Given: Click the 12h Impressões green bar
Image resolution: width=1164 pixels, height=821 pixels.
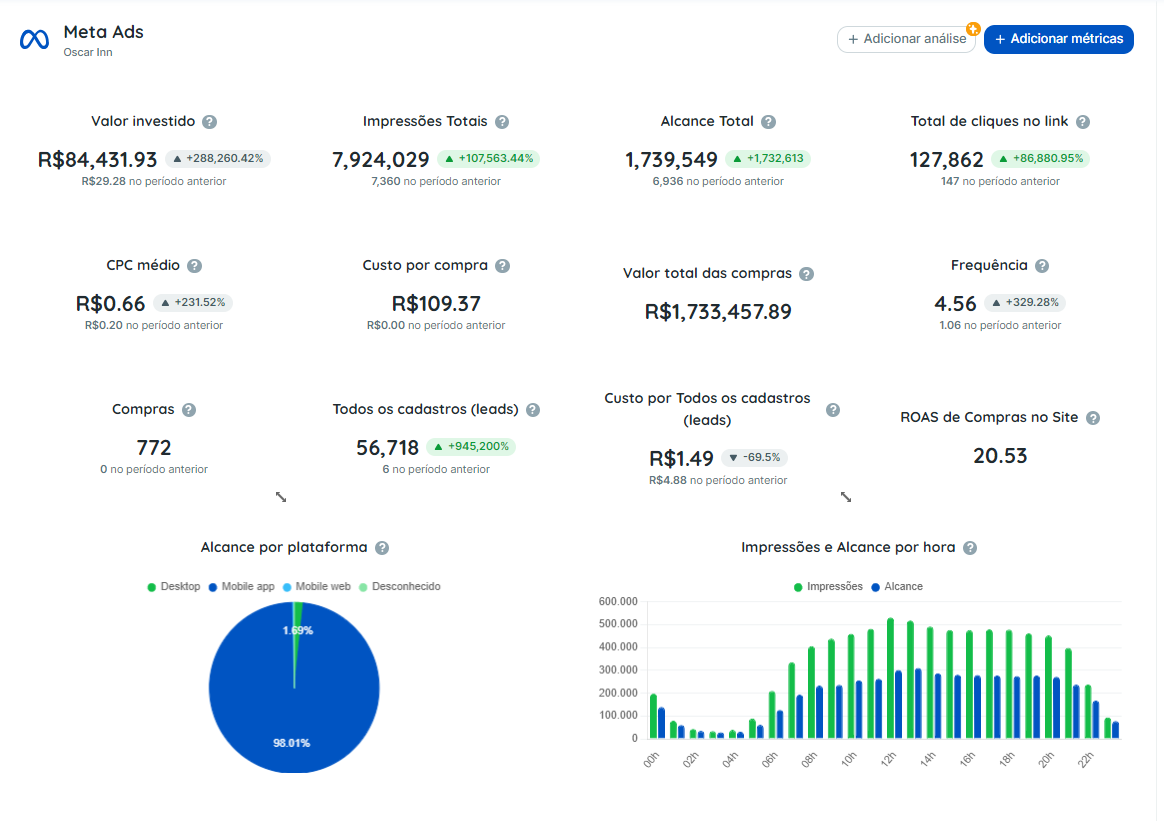Looking at the screenshot, I should [x=890, y=678].
